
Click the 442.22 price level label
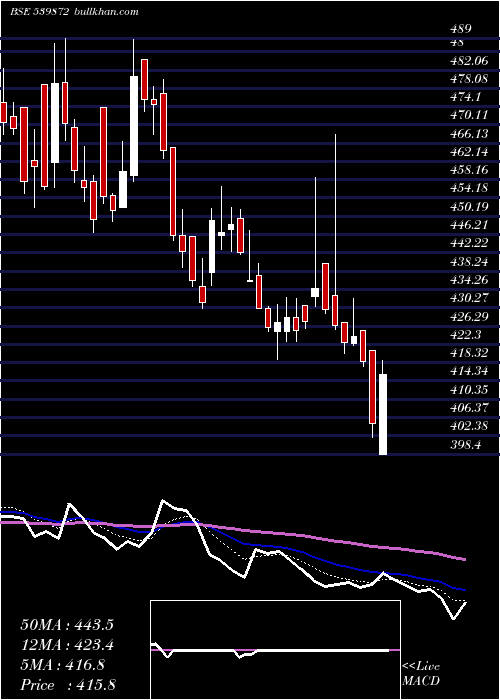[469, 243]
